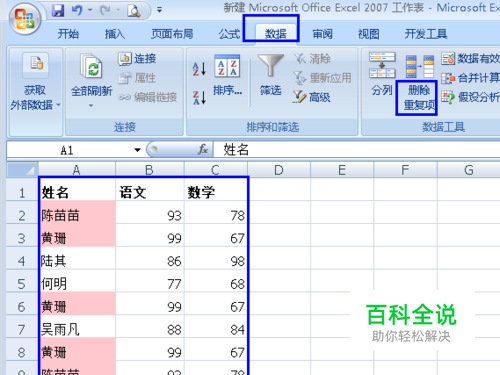Click the Select All corner button
The width and height of the screenshot is (500, 375).
pos(23,170)
